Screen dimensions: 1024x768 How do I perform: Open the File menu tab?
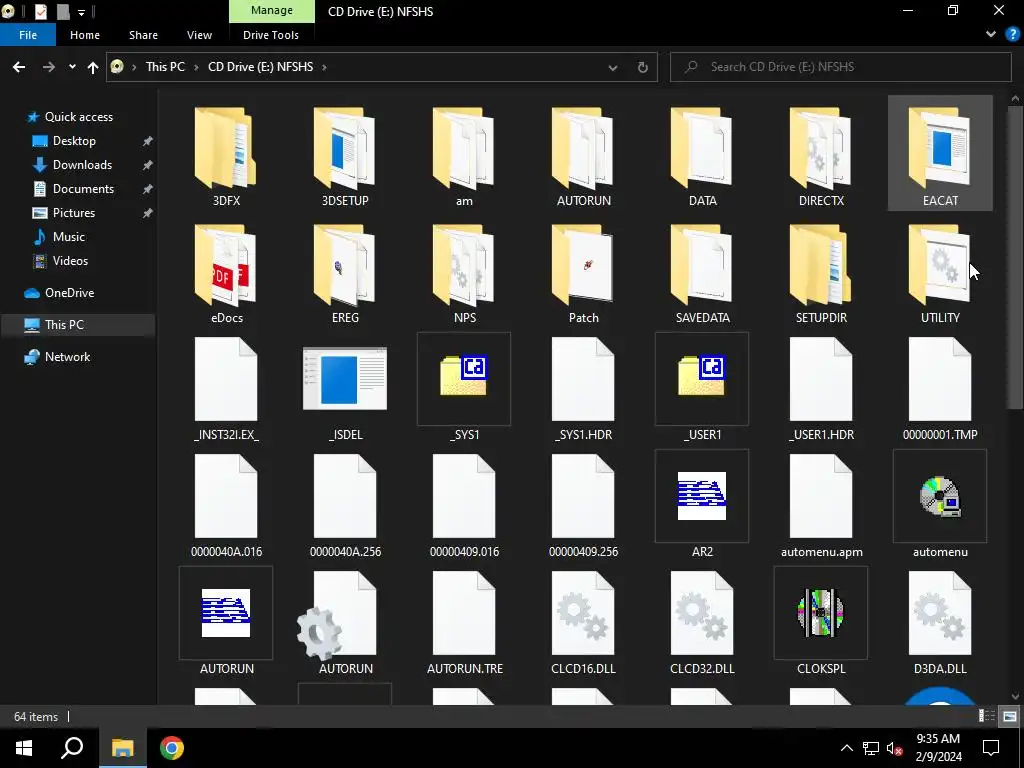click(28, 35)
